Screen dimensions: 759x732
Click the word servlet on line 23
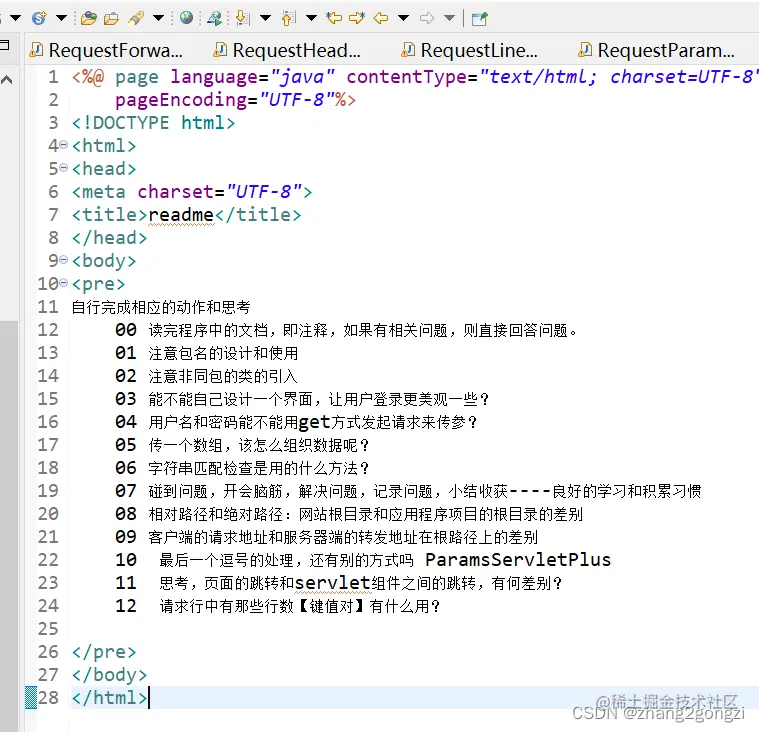[333, 582]
